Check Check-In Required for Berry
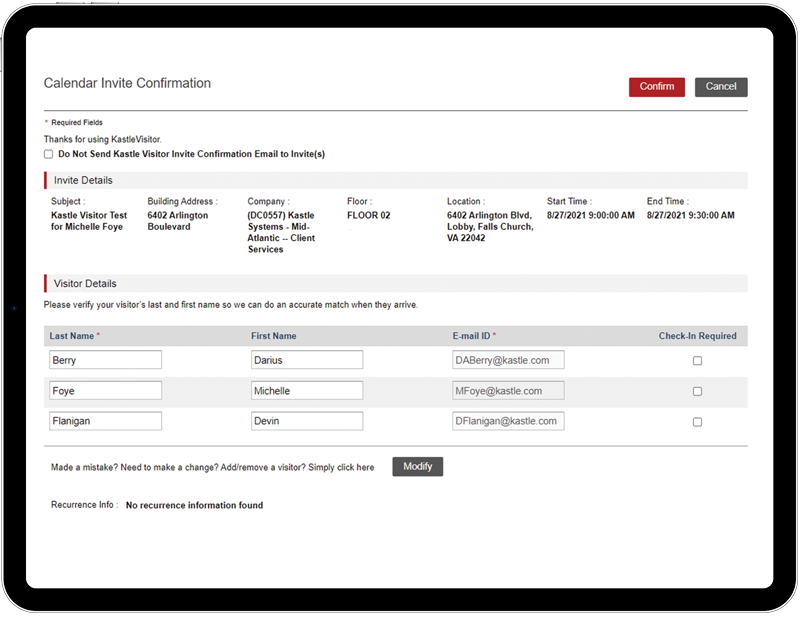 (x=697, y=361)
